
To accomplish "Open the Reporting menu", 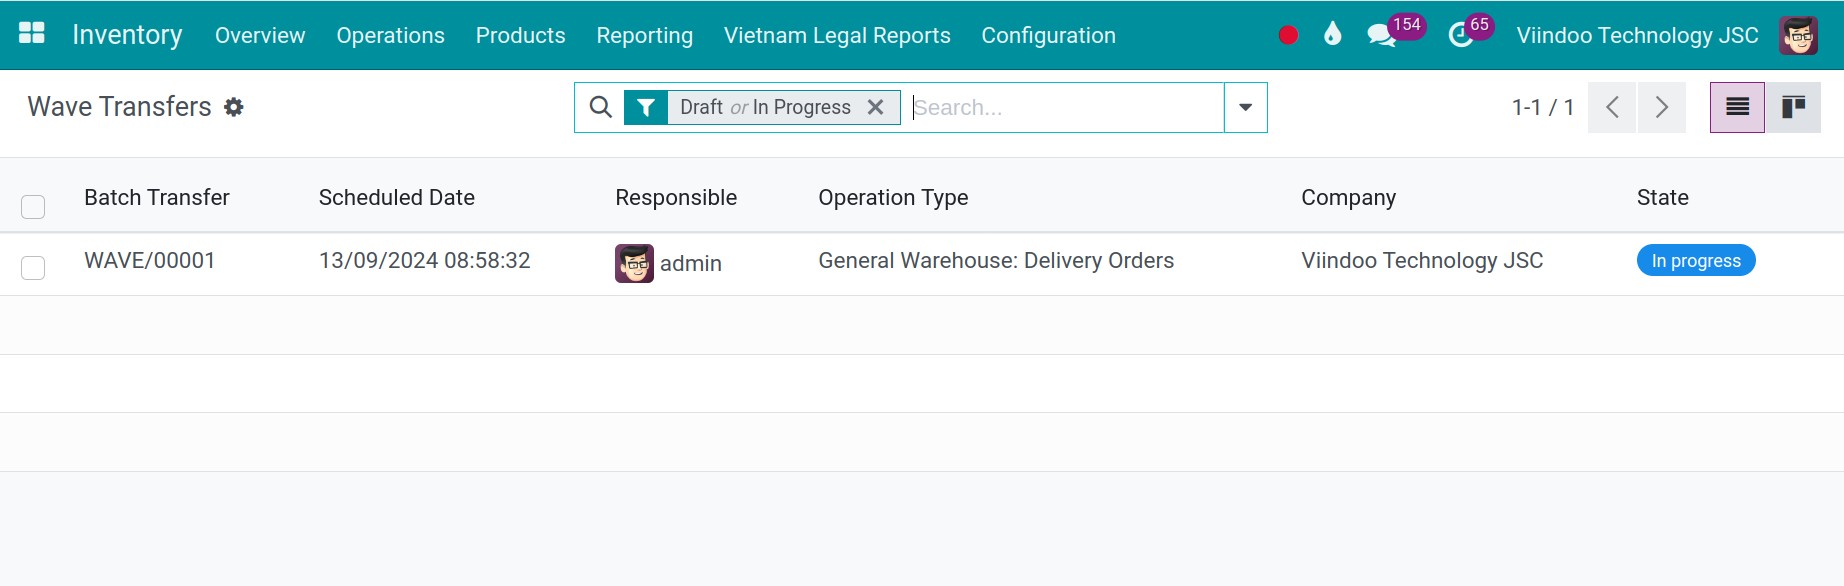I will [644, 35].
